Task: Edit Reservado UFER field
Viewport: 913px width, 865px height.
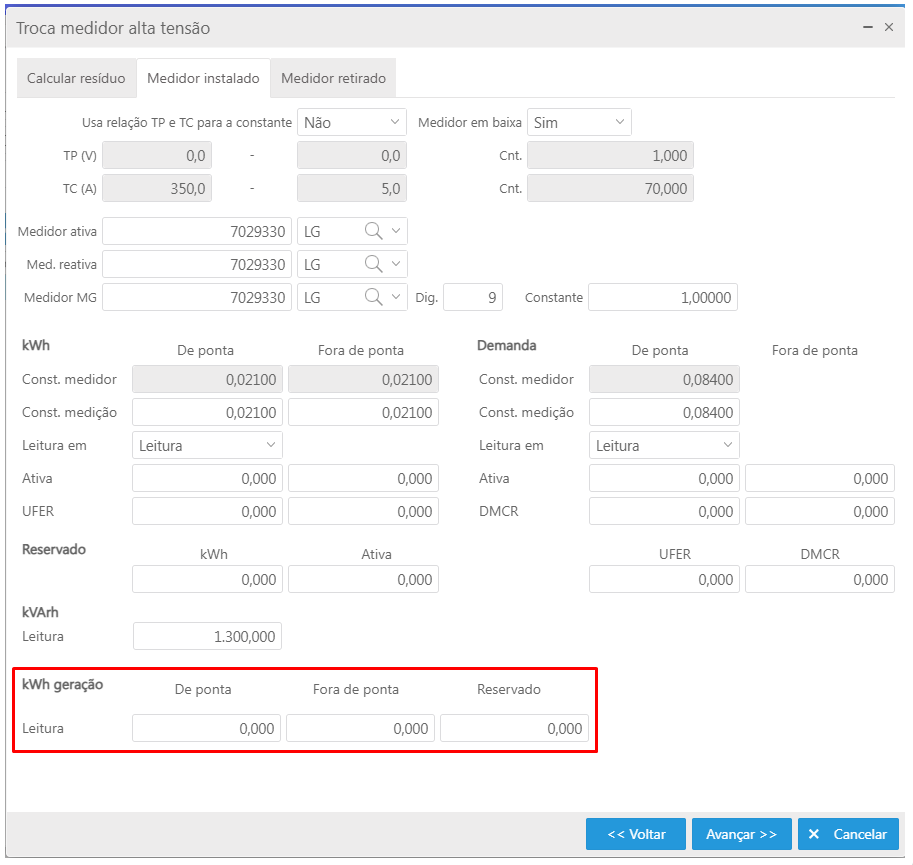Action: pos(664,579)
